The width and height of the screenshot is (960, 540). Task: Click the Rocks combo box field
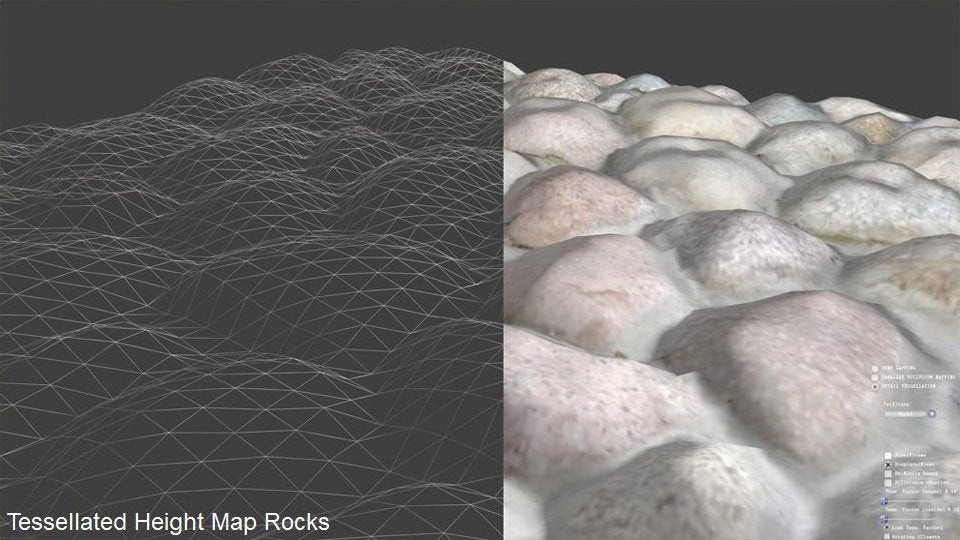(x=903, y=413)
